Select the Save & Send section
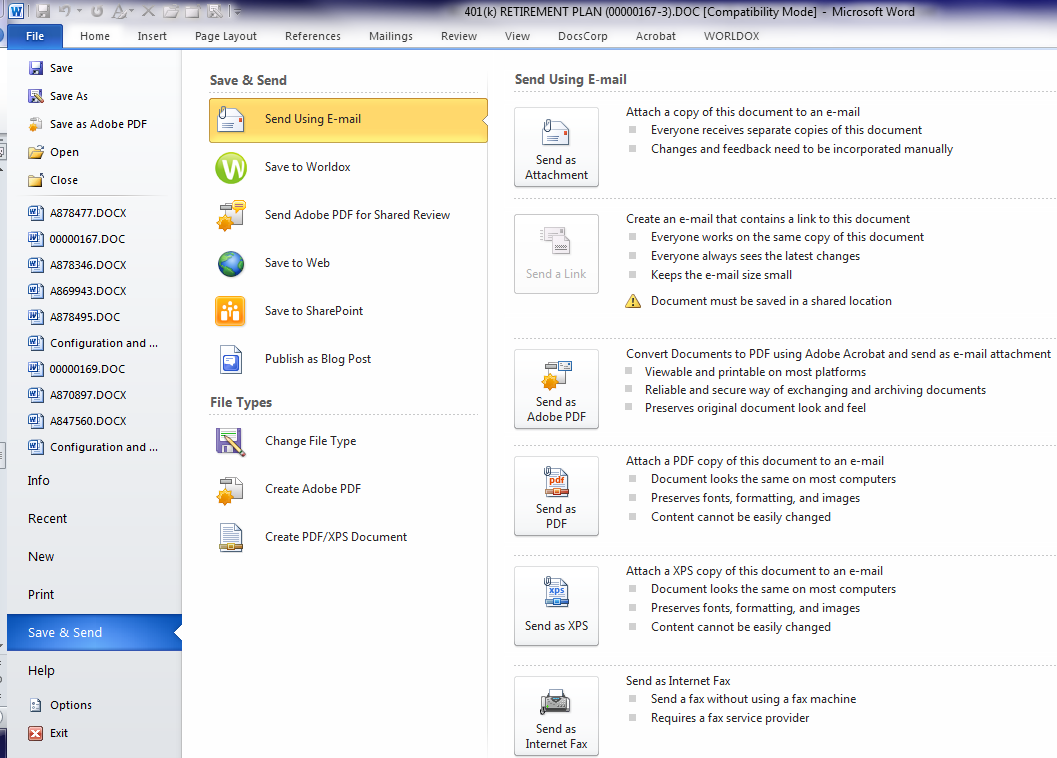Image resolution: width=1057 pixels, height=758 pixels. 94,633
